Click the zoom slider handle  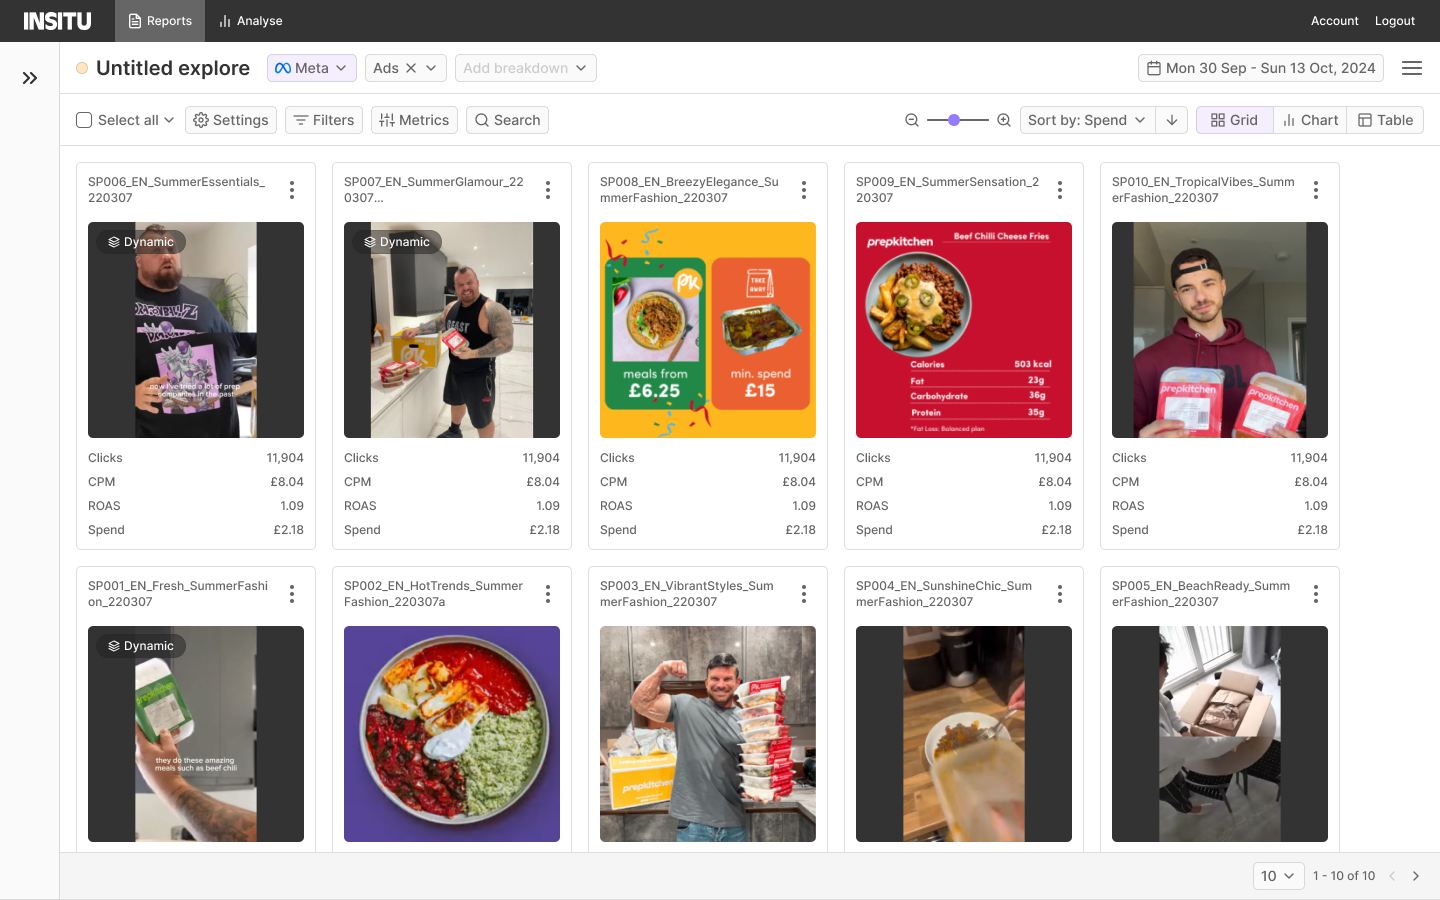[x=954, y=120]
